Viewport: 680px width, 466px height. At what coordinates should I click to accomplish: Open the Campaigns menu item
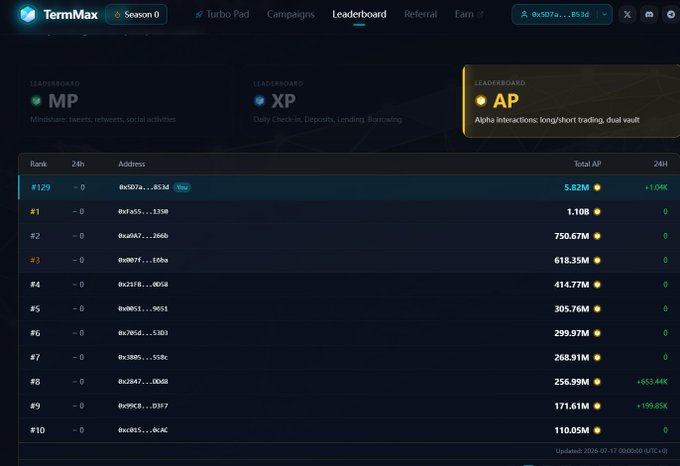click(x=291, y=14)
